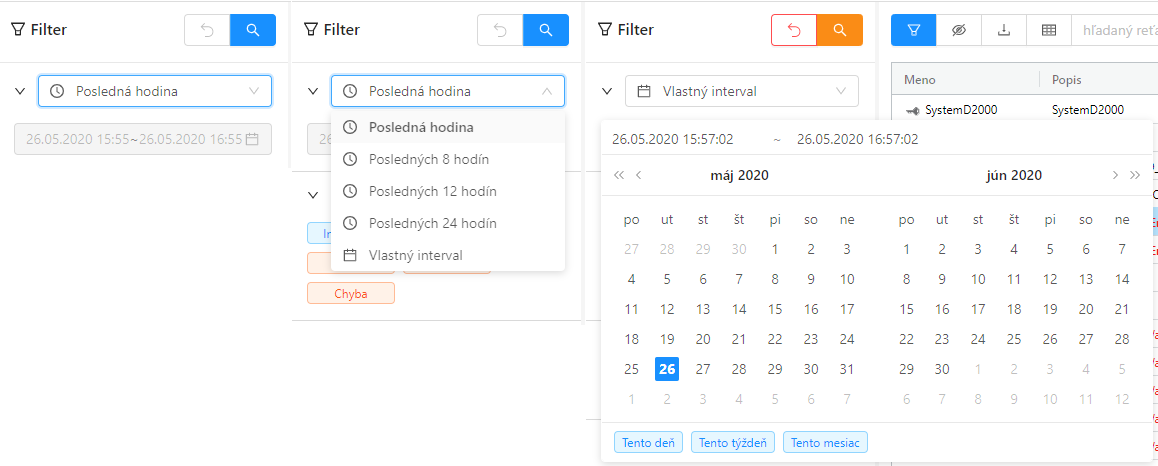Open the Vlastný interval time range dropdown
1158x466 pixels.
click(x=741, y=91)
